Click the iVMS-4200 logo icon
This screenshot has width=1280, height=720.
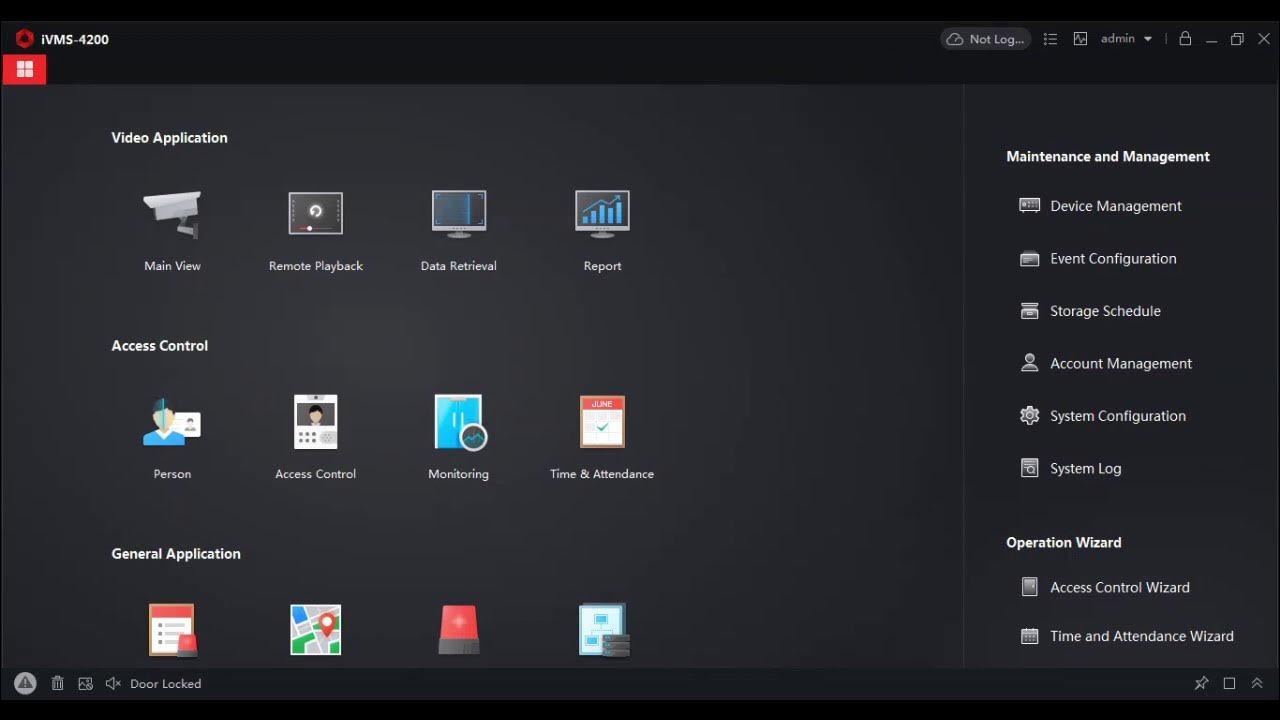[x=25, y=39]
